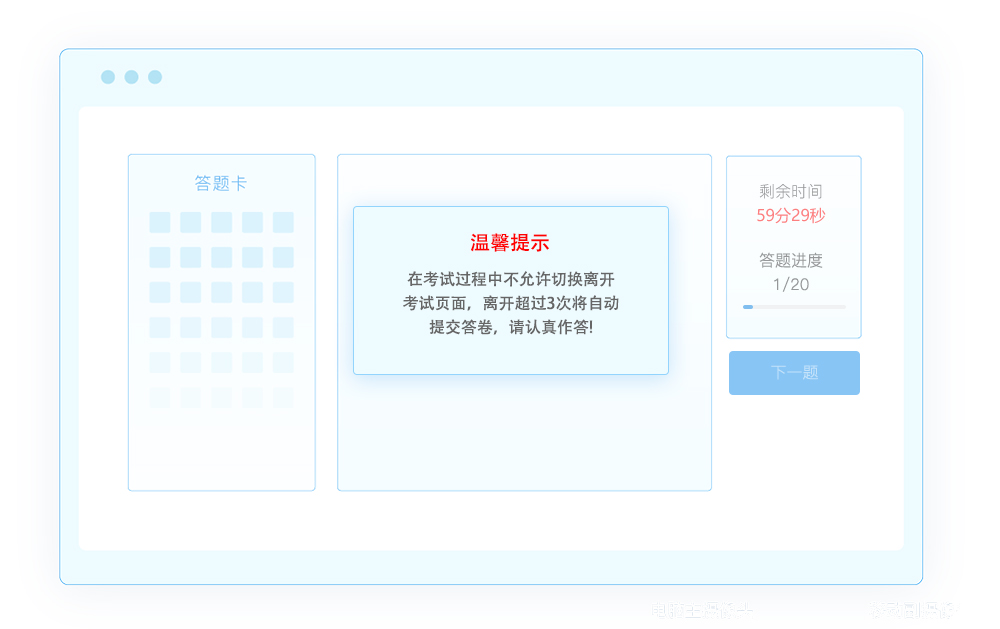Pick first square in answer card's bottom row
Image resolution: width=1000 pixels, height=629 pixels.
click(x=160, y=397)
